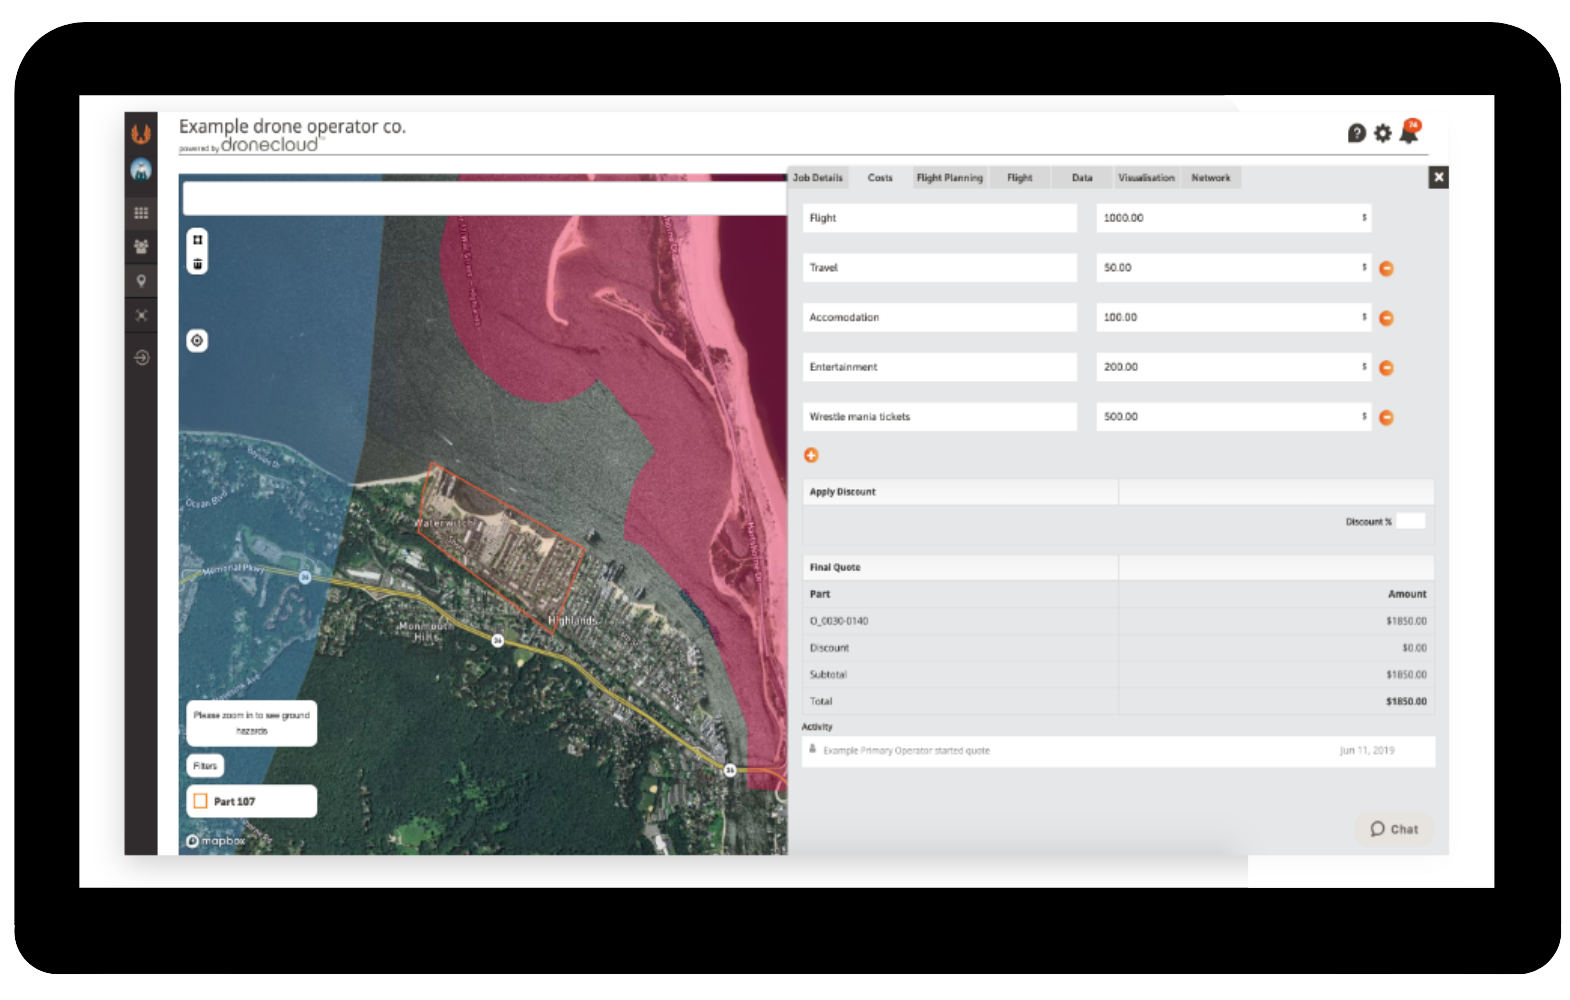Open the Chat button
Screen dimensions: 1570x1000
(x=1394, y=829)
